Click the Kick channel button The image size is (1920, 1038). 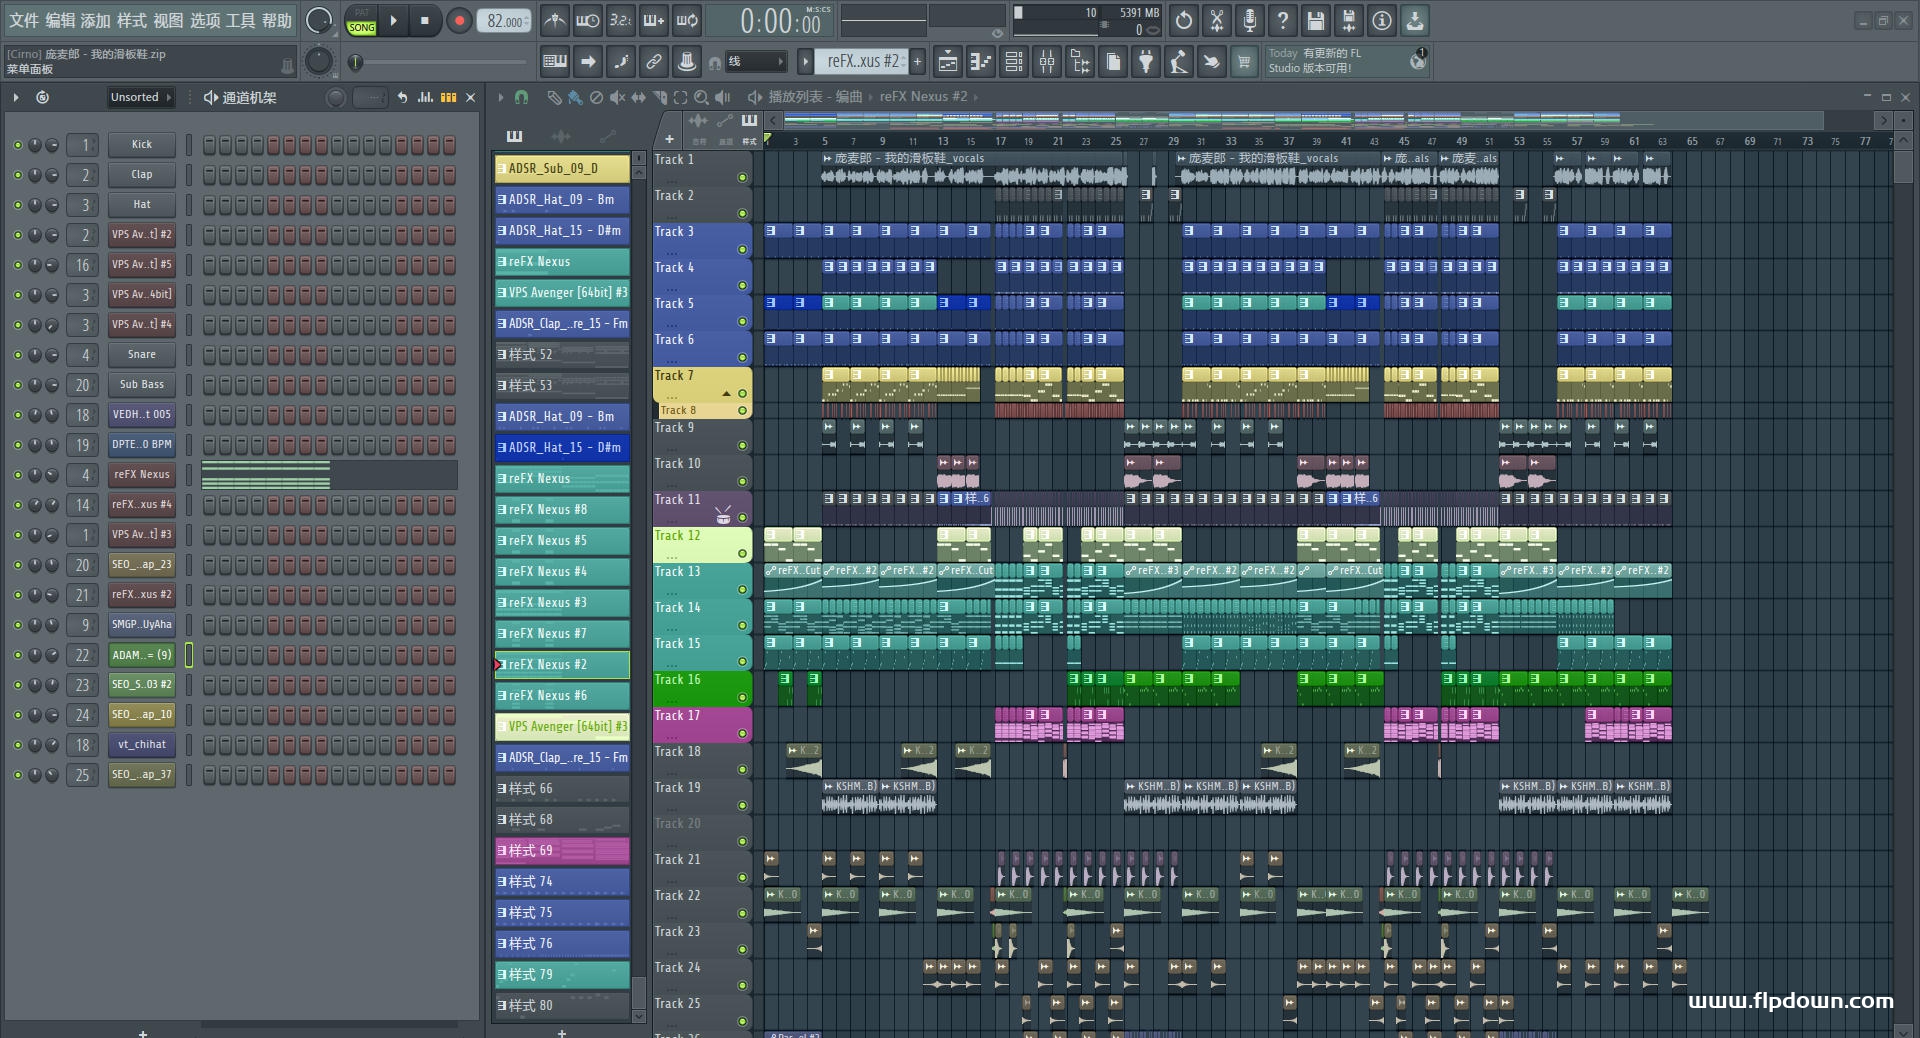coord(142,145)
